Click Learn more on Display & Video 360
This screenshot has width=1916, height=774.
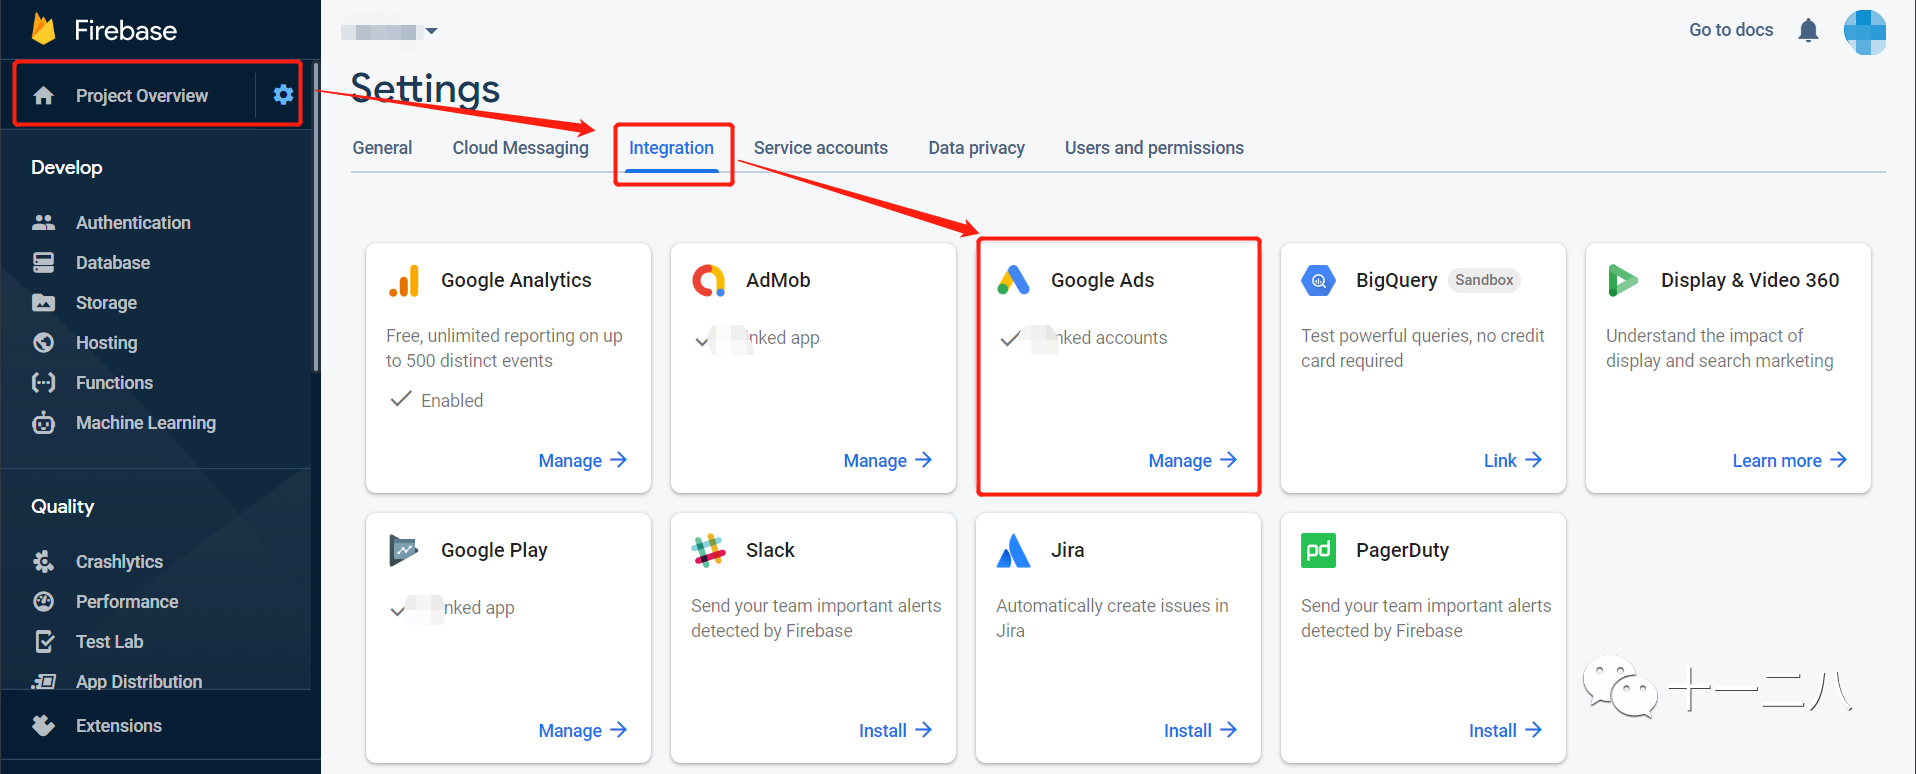click(1790, 460)
